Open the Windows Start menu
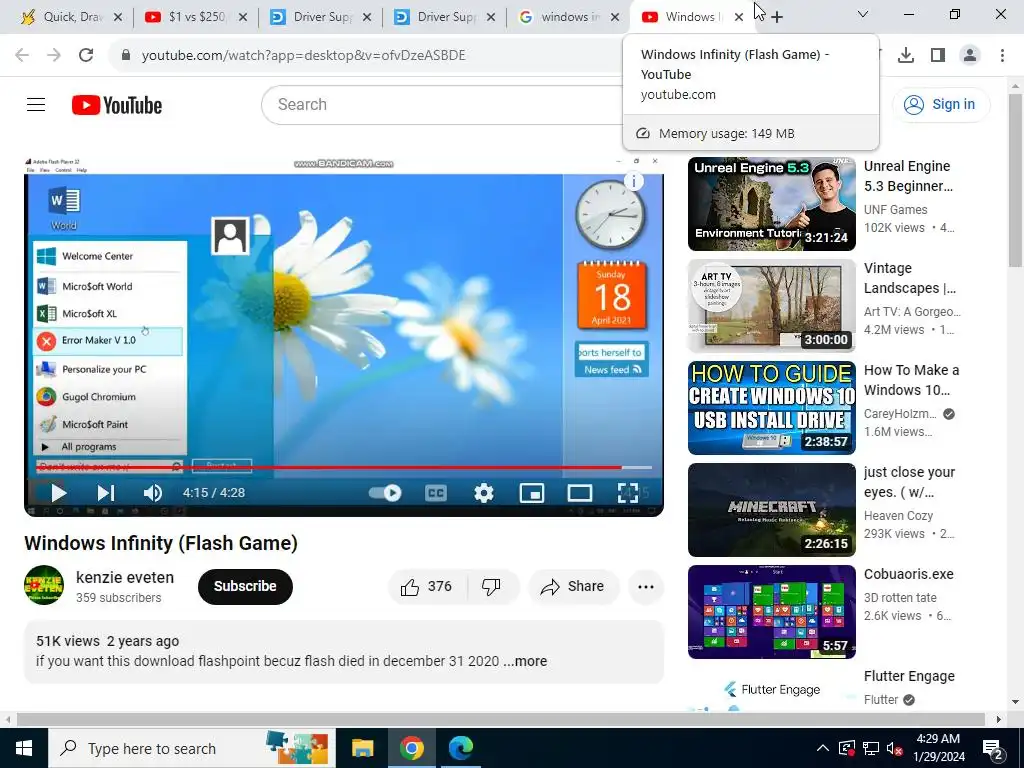The image size is (1024, 768). click(24, 748)
